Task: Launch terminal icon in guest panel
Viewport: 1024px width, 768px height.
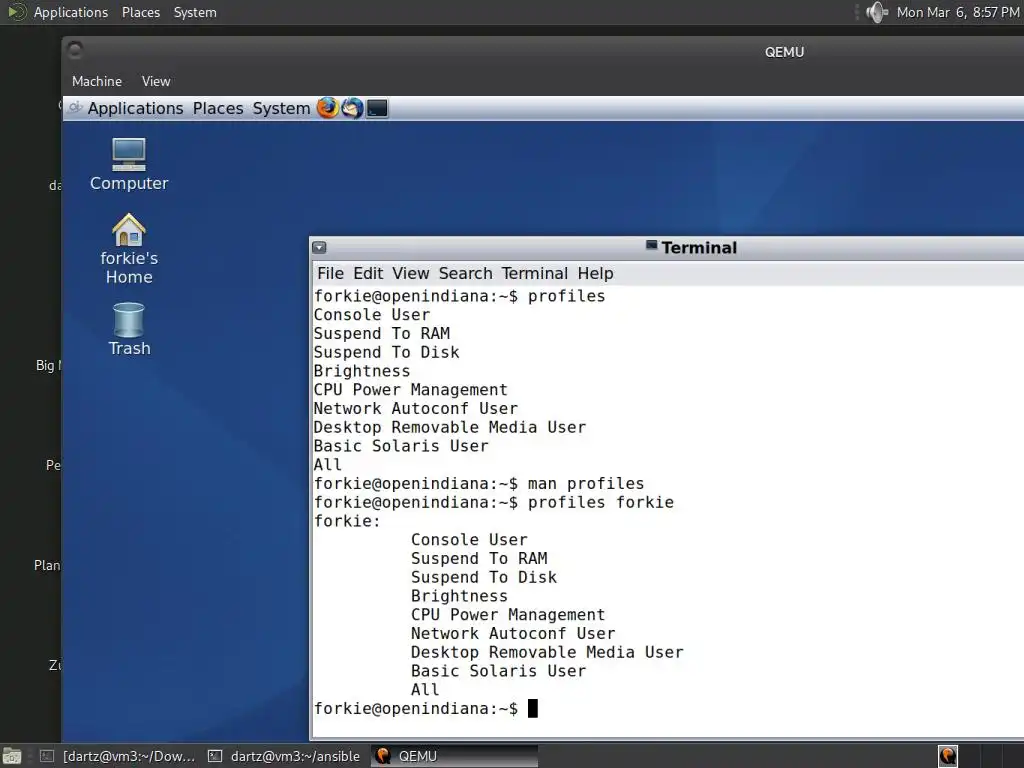Action: (377, 108)
